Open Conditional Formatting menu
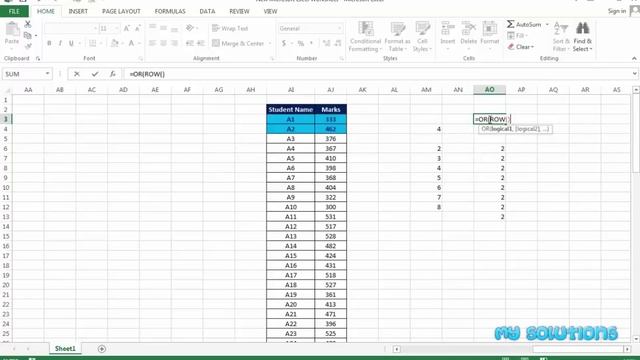 [365, 37]
